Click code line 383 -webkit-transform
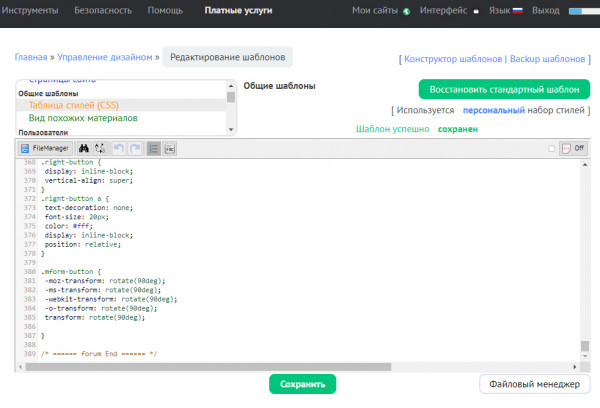 coord(111,299)
